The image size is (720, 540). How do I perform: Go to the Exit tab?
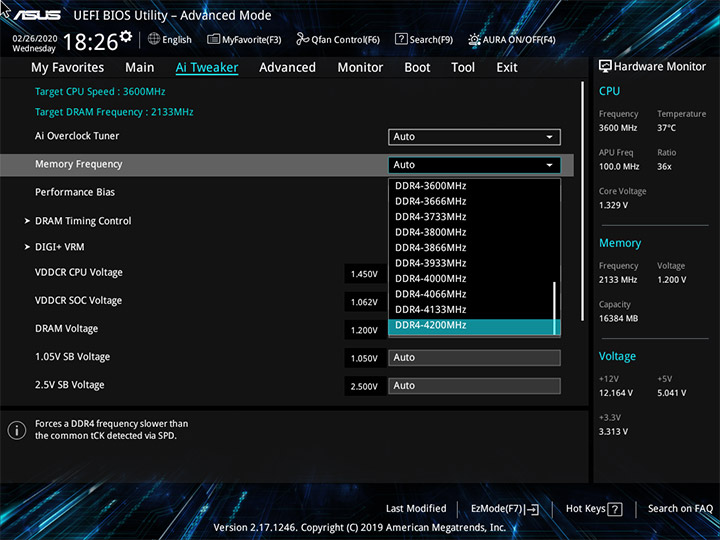pyautogui.click(x=507, y=68)
